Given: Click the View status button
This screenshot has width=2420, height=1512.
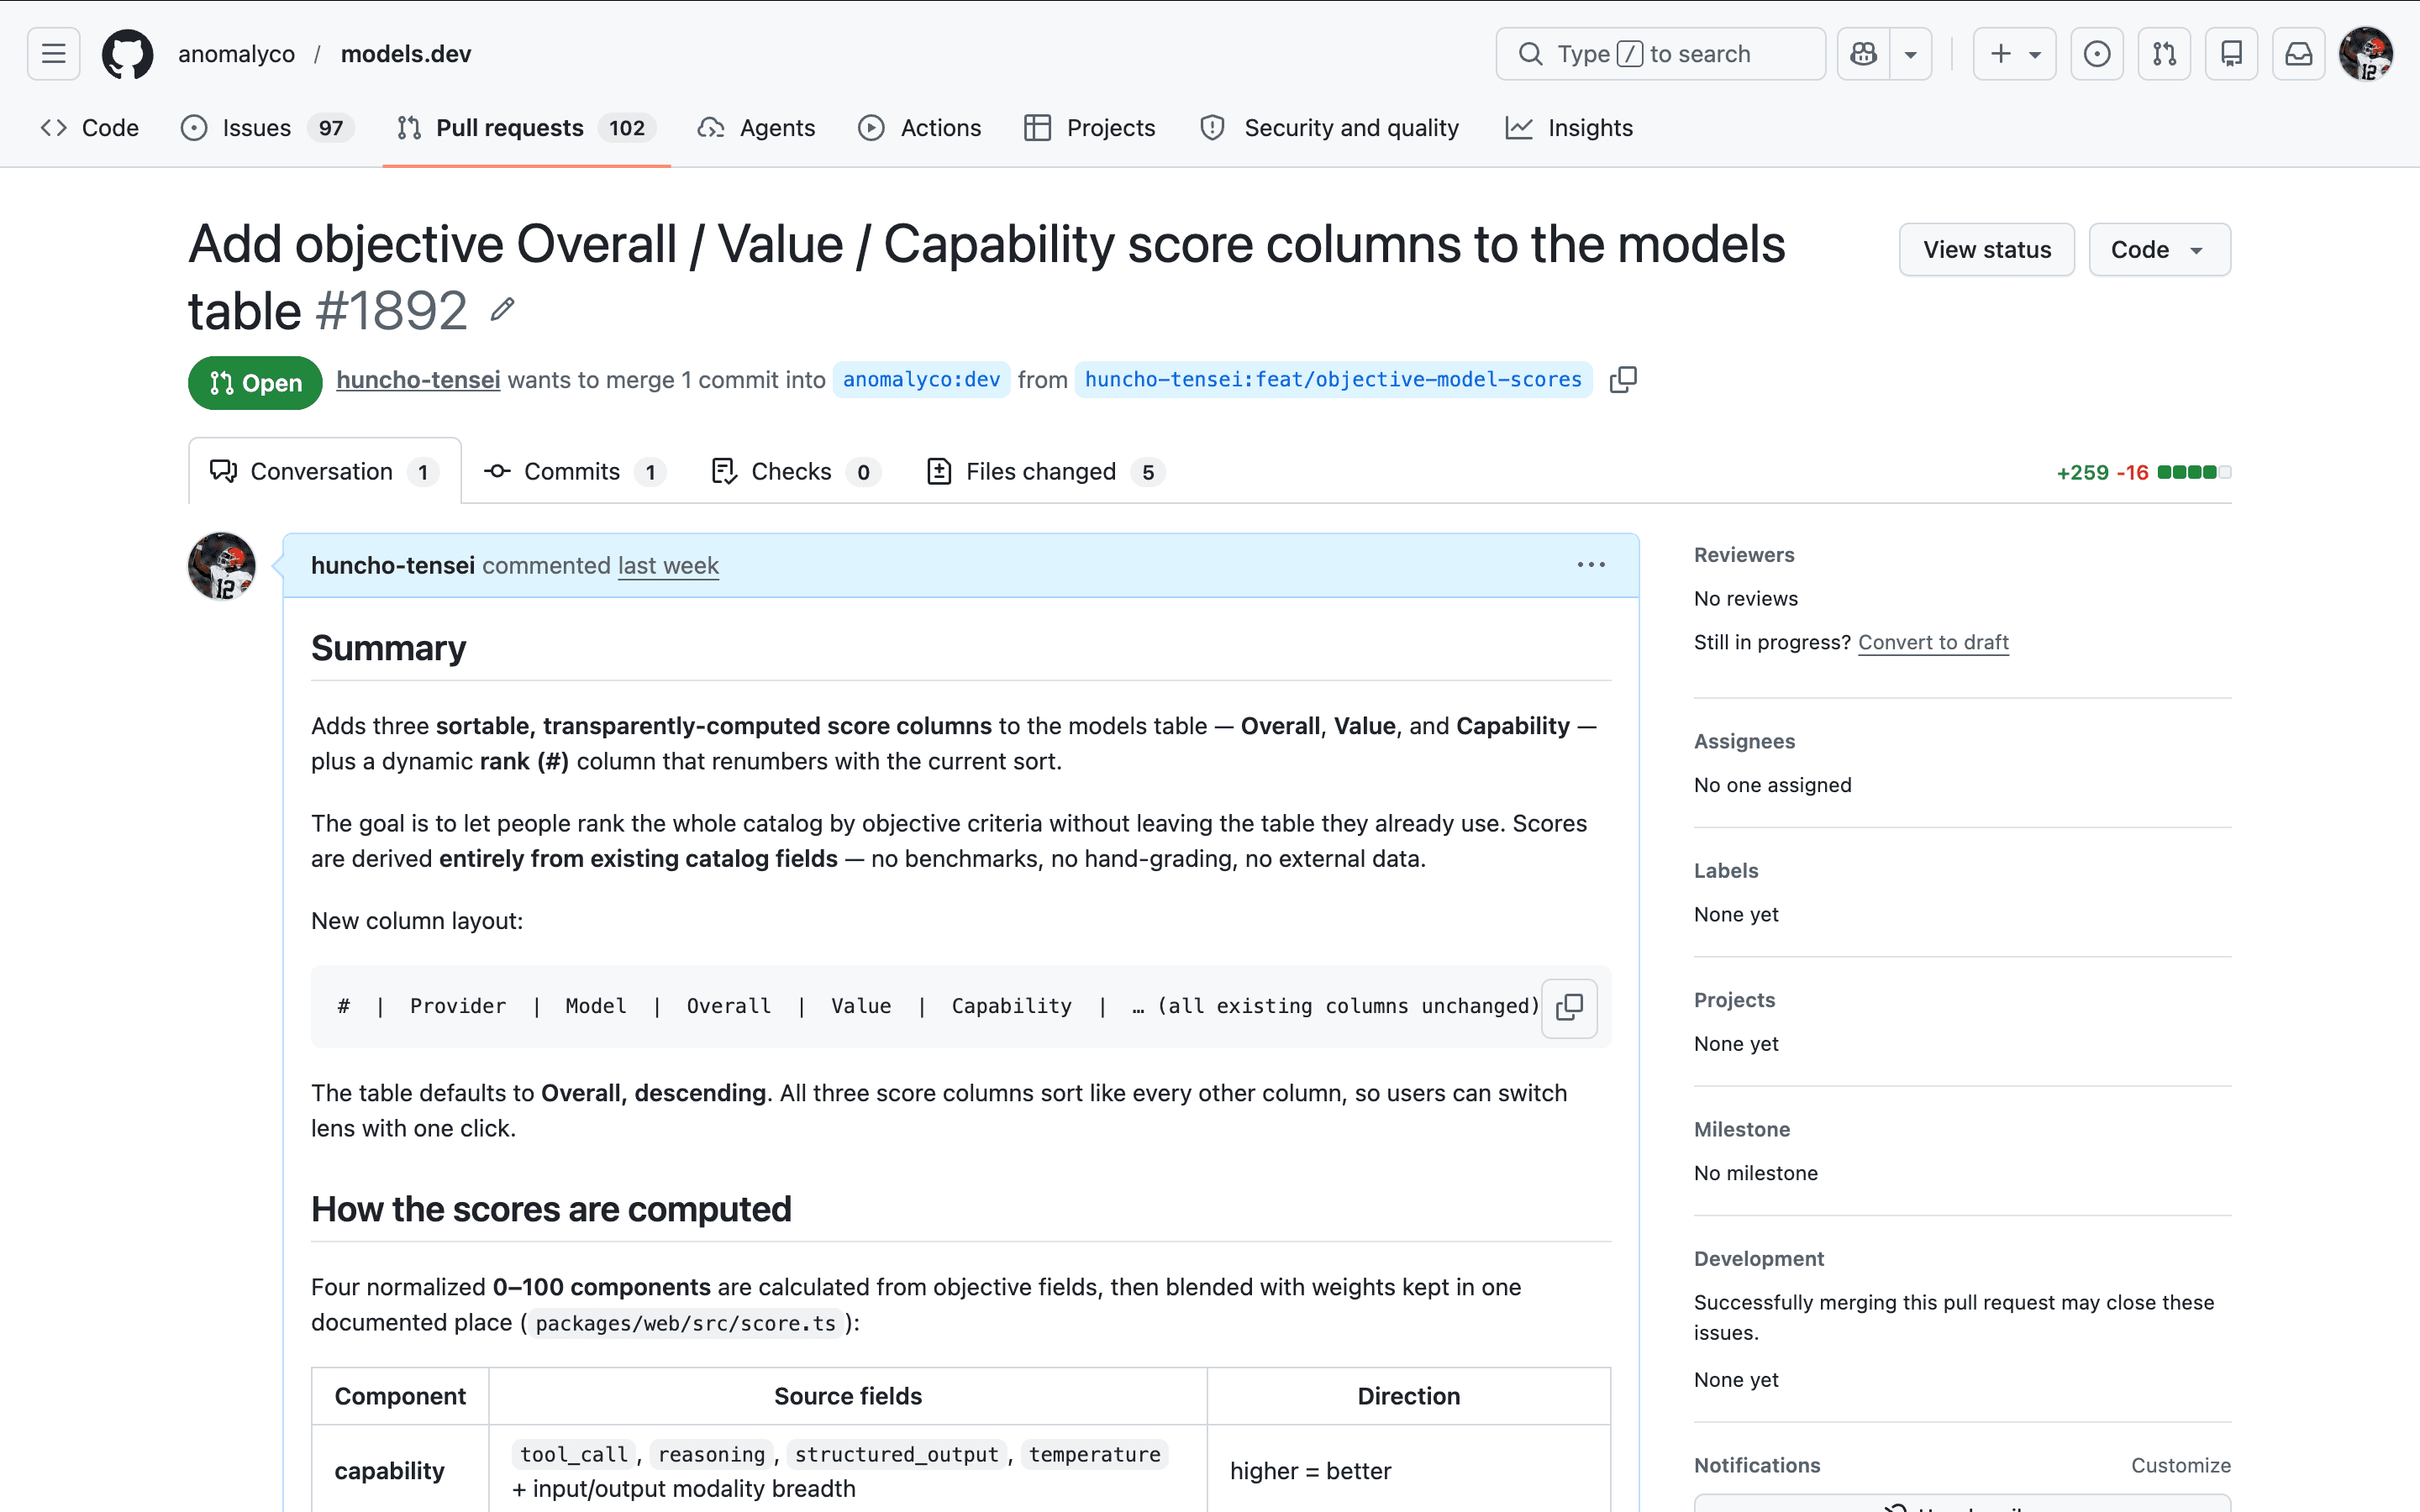Looking at the screenshot, I should pos(1987,250).
